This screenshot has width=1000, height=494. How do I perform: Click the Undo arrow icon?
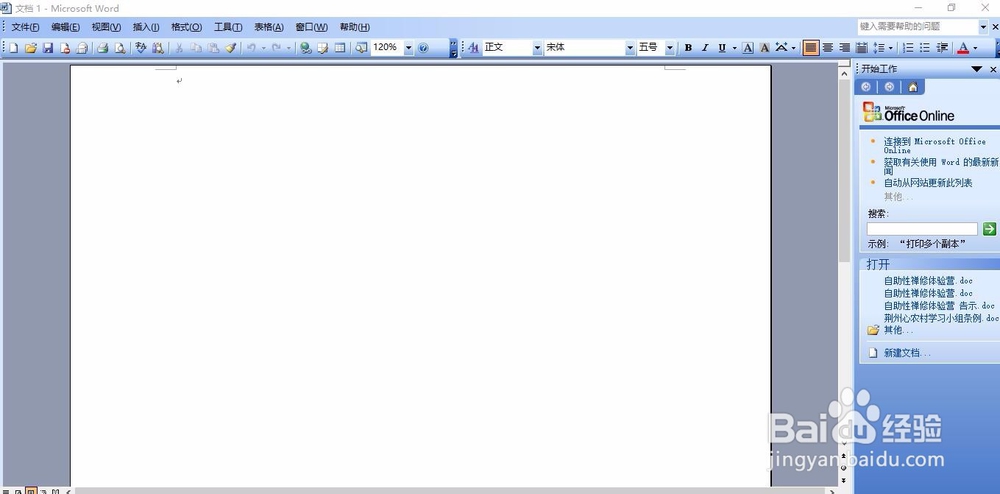(x=252, y=48)
